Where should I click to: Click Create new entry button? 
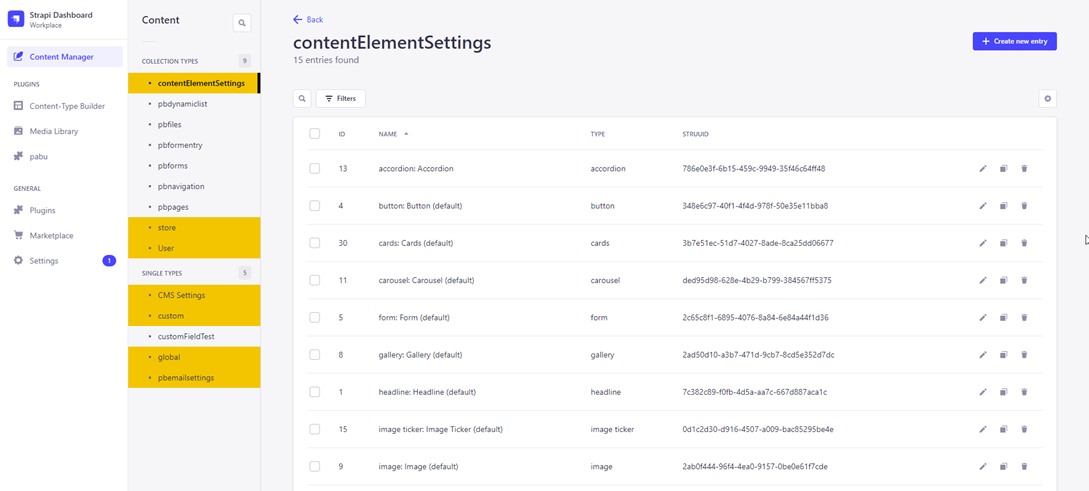tap(1014, 41)
